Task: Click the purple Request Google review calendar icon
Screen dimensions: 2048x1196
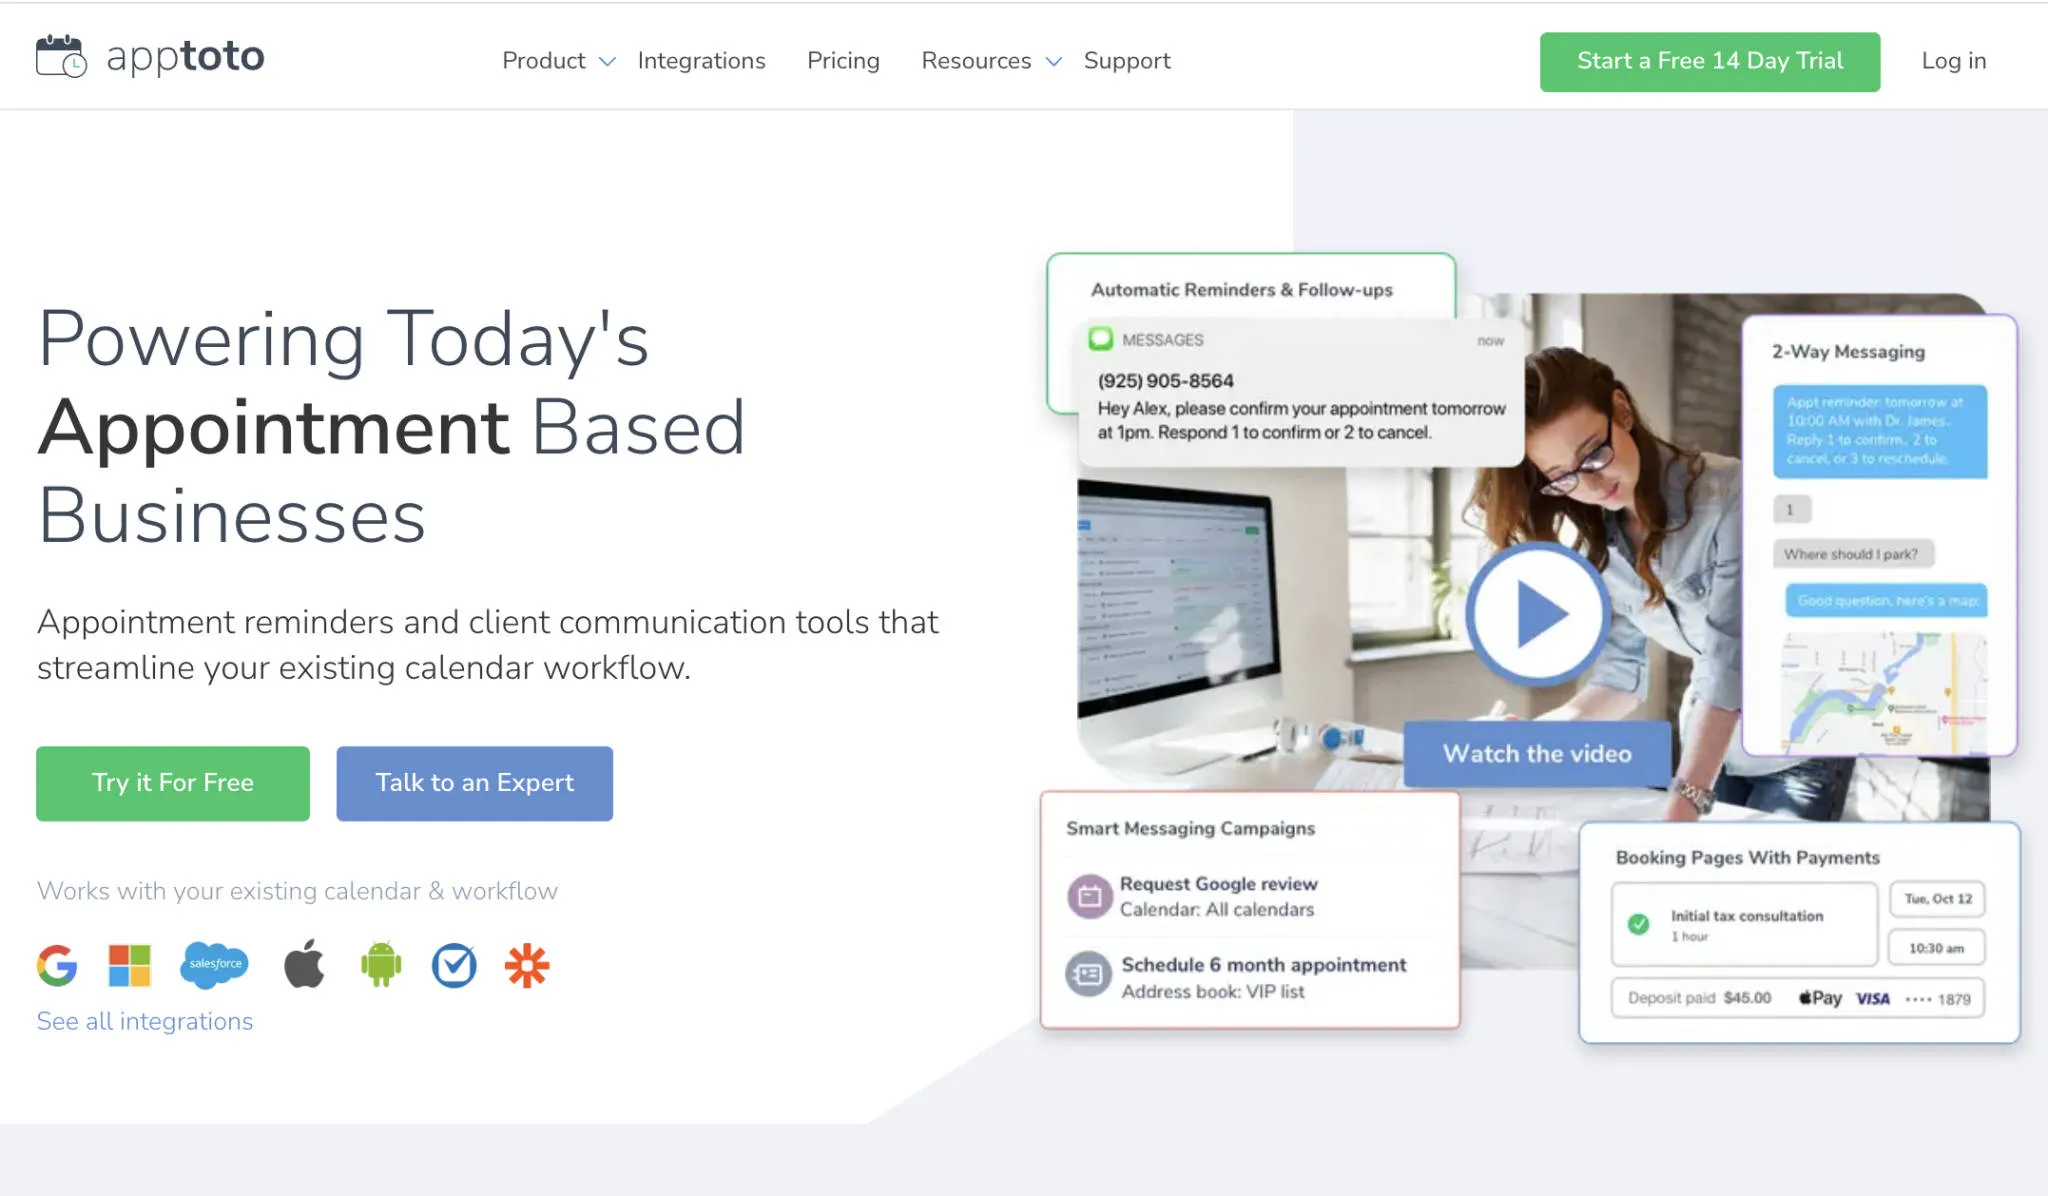Action: click(1086, 895)
